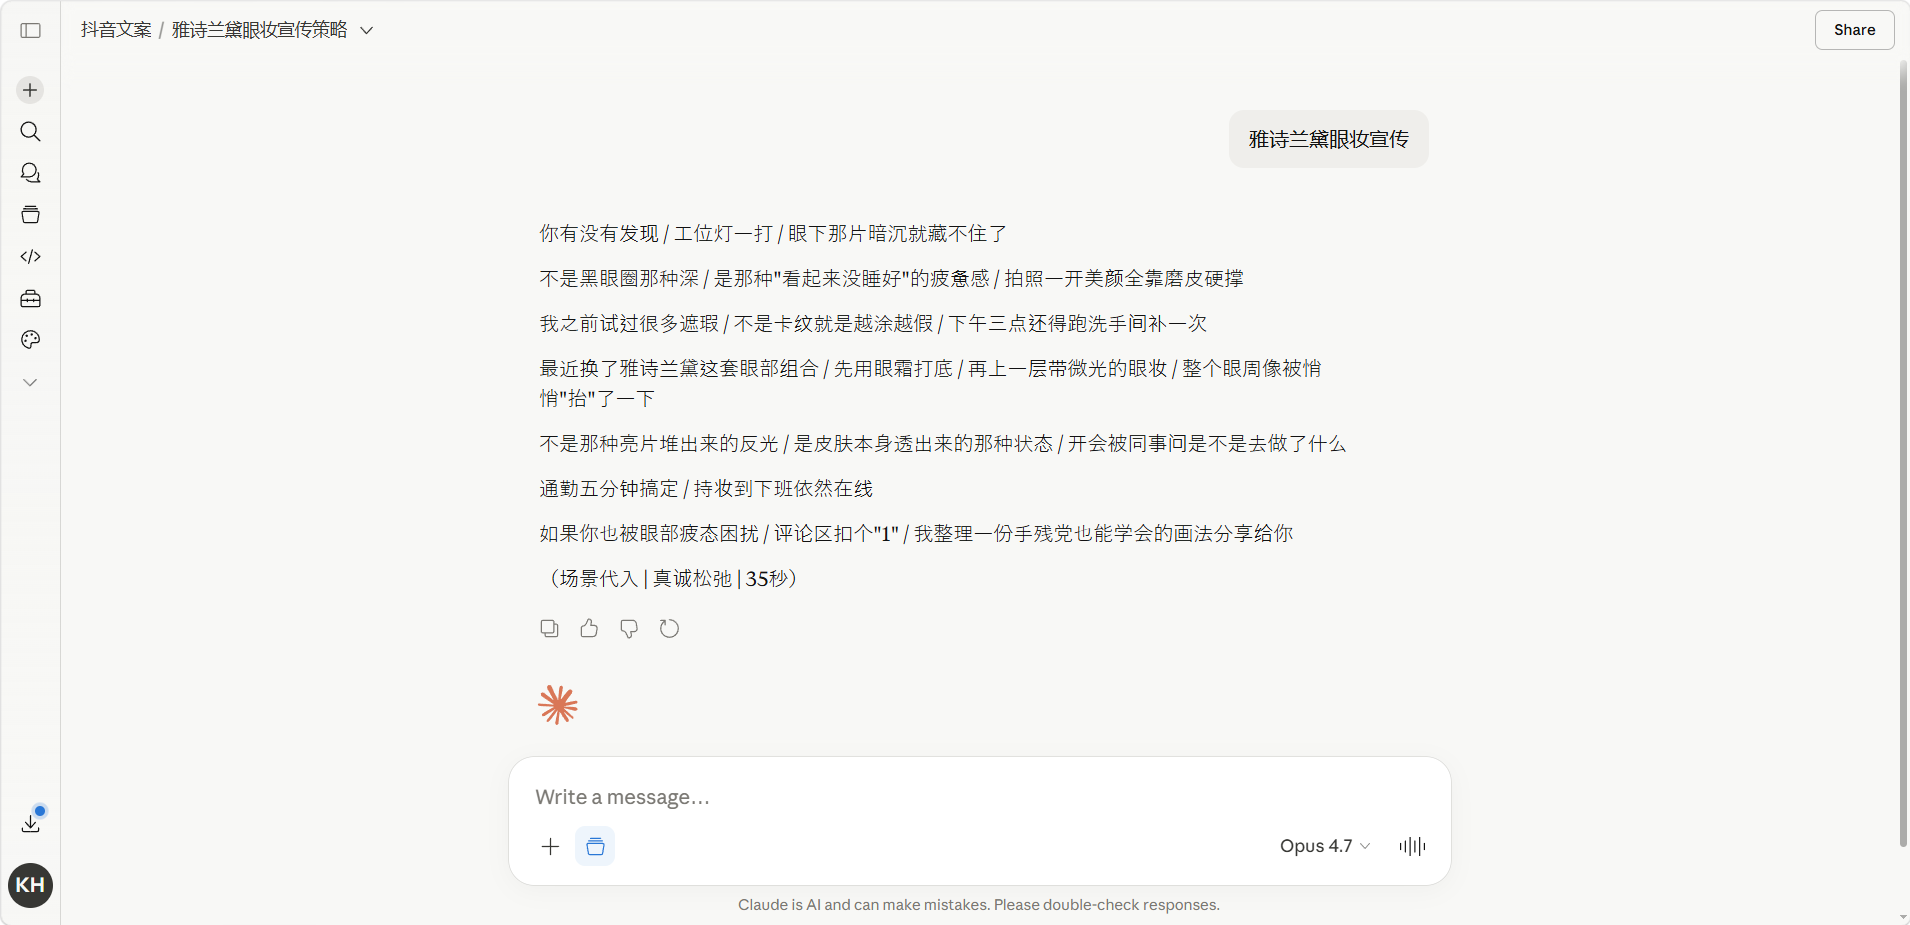Open the 雅诗兰黛眼妆宣传策略 title dropdown

(272, 30)
